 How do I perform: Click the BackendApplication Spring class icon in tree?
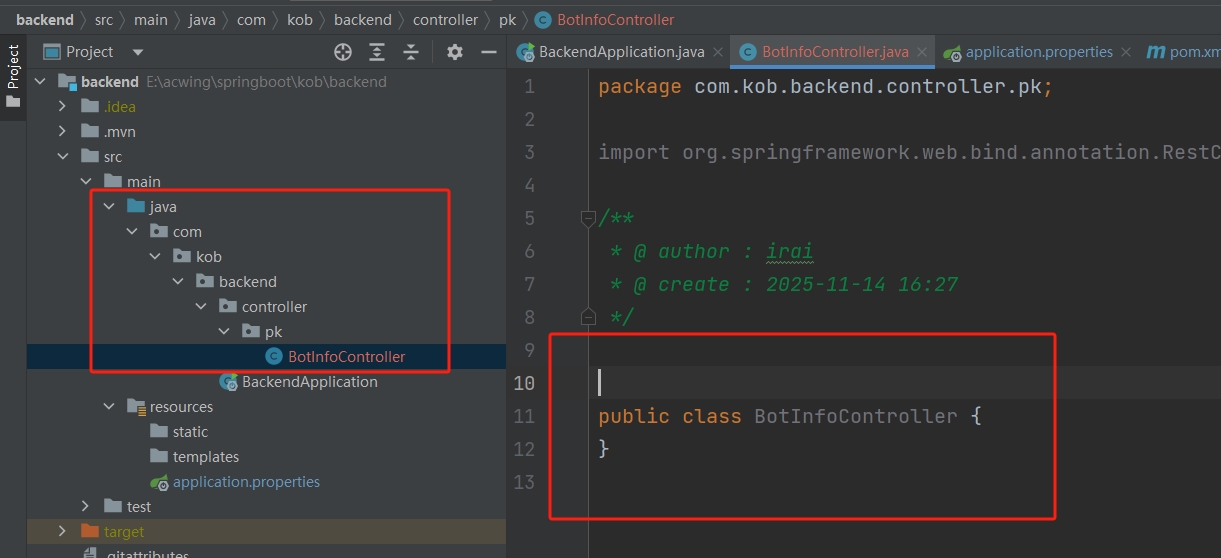[229, 382]
